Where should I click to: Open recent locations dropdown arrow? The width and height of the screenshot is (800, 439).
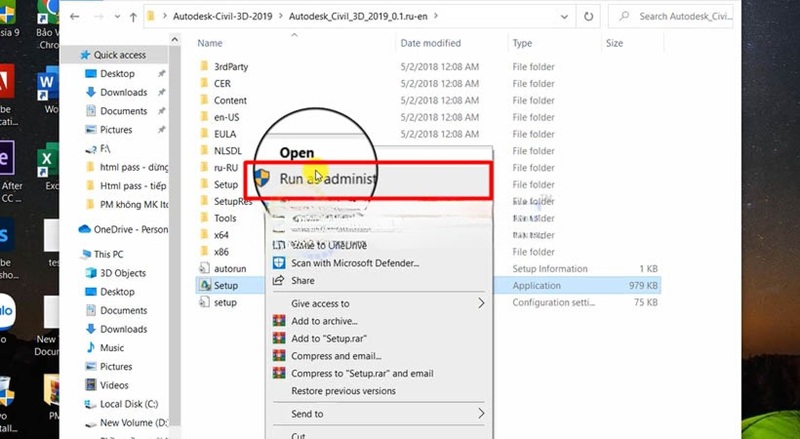[x=117, y=17]
